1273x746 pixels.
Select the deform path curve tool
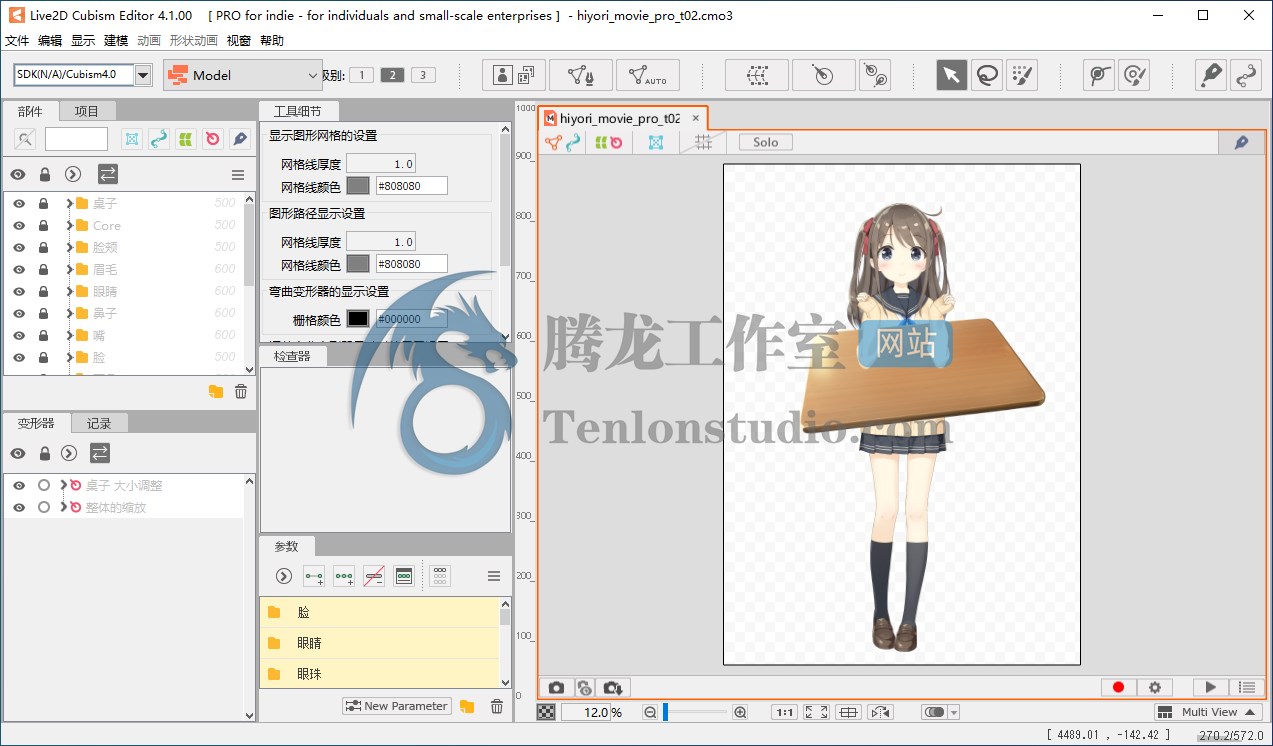(x=1246, y=75)
